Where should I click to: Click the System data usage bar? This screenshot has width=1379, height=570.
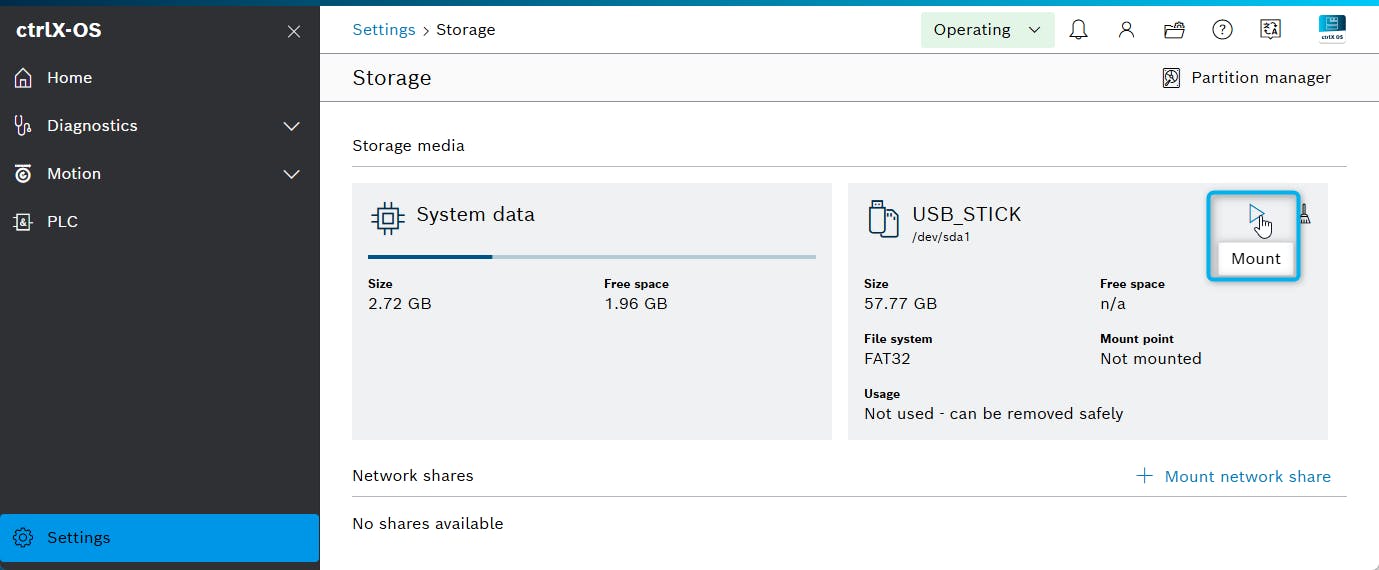(x=591, y=257)
